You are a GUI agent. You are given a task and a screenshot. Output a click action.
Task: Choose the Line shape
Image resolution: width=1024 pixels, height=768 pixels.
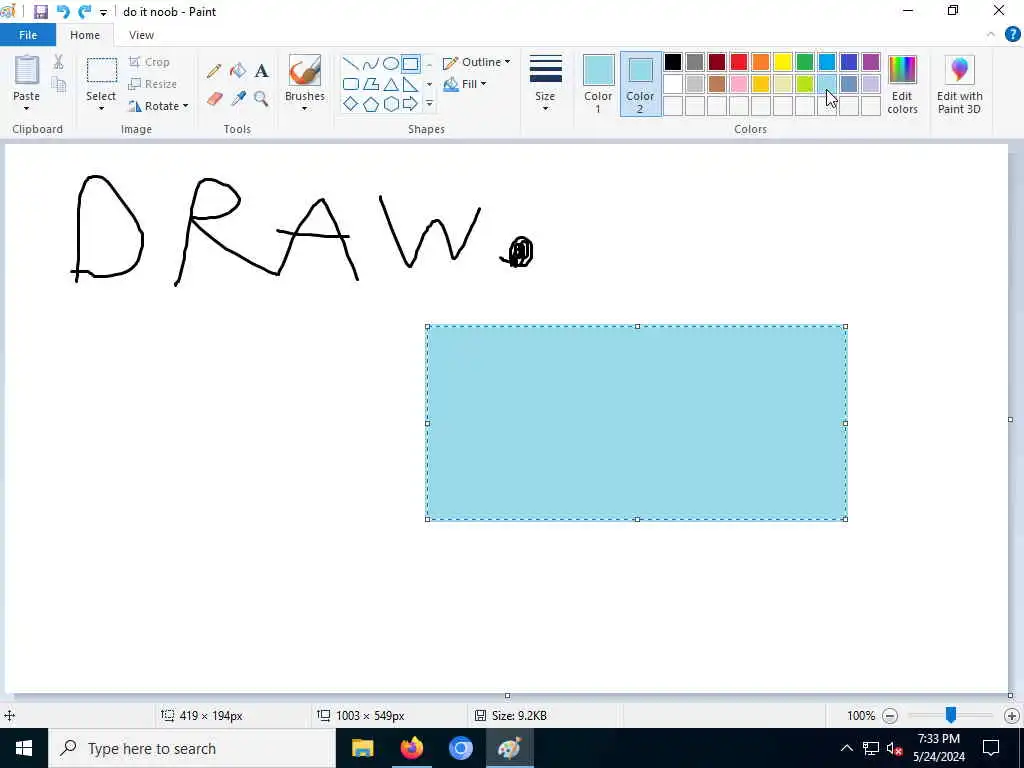coord(351,64)
